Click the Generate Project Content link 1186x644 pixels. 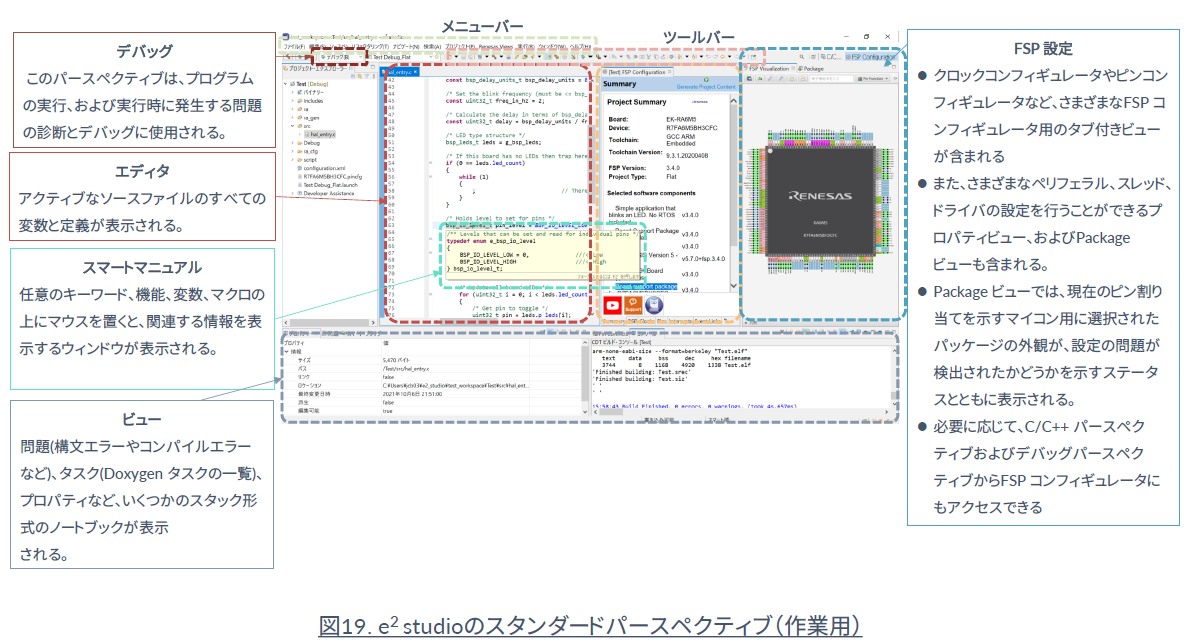pos(704,86)
